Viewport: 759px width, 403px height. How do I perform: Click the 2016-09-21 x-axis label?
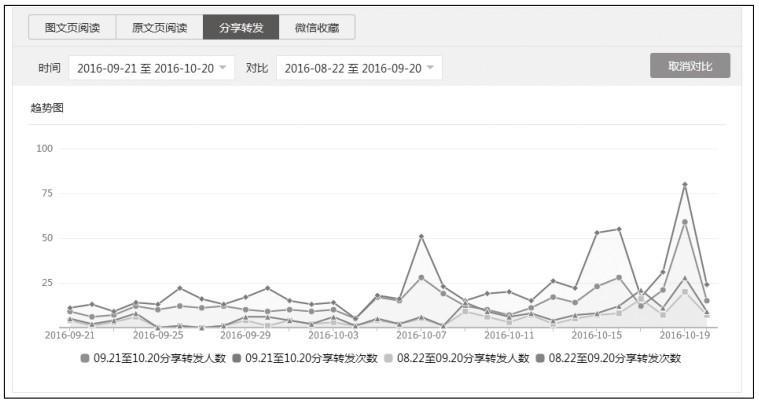tap(70, 335)
